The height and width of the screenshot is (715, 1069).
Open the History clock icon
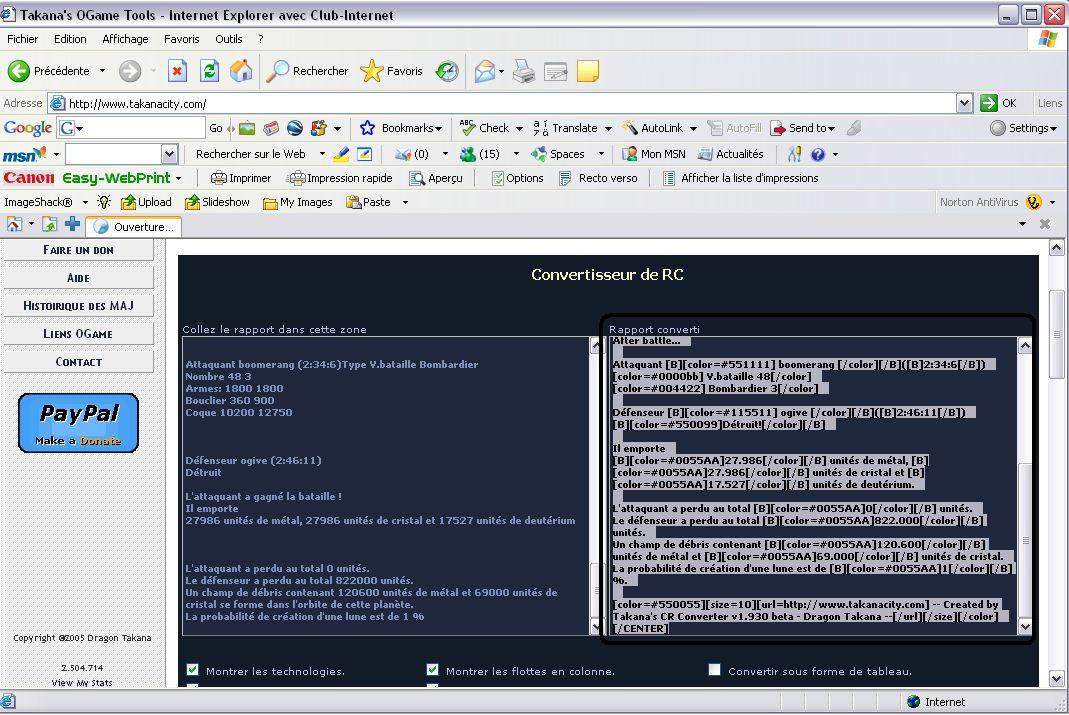(x=447, y=71)
